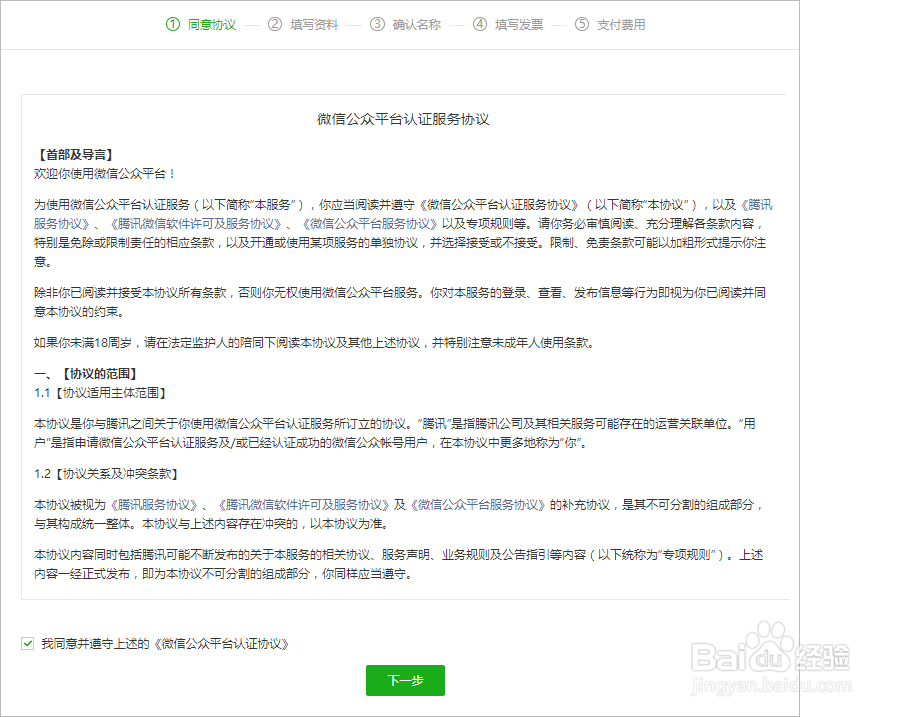Click the 1.2【协议关系及冲突条款】 subheading

tap(108, 474)
